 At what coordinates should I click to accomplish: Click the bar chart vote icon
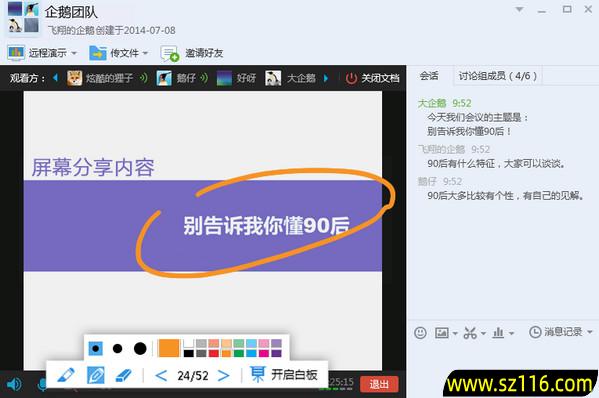pos(498,333)
